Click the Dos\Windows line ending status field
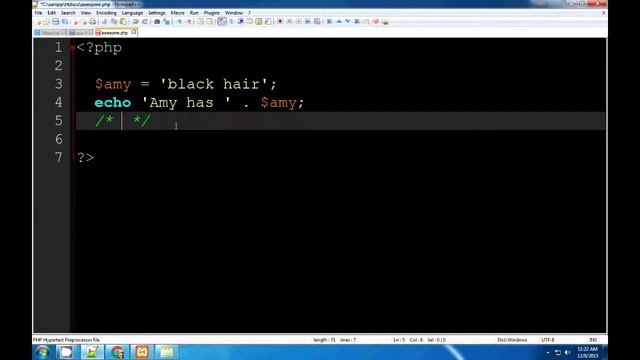The image size is (640, 360). click(x=512, y=340)
